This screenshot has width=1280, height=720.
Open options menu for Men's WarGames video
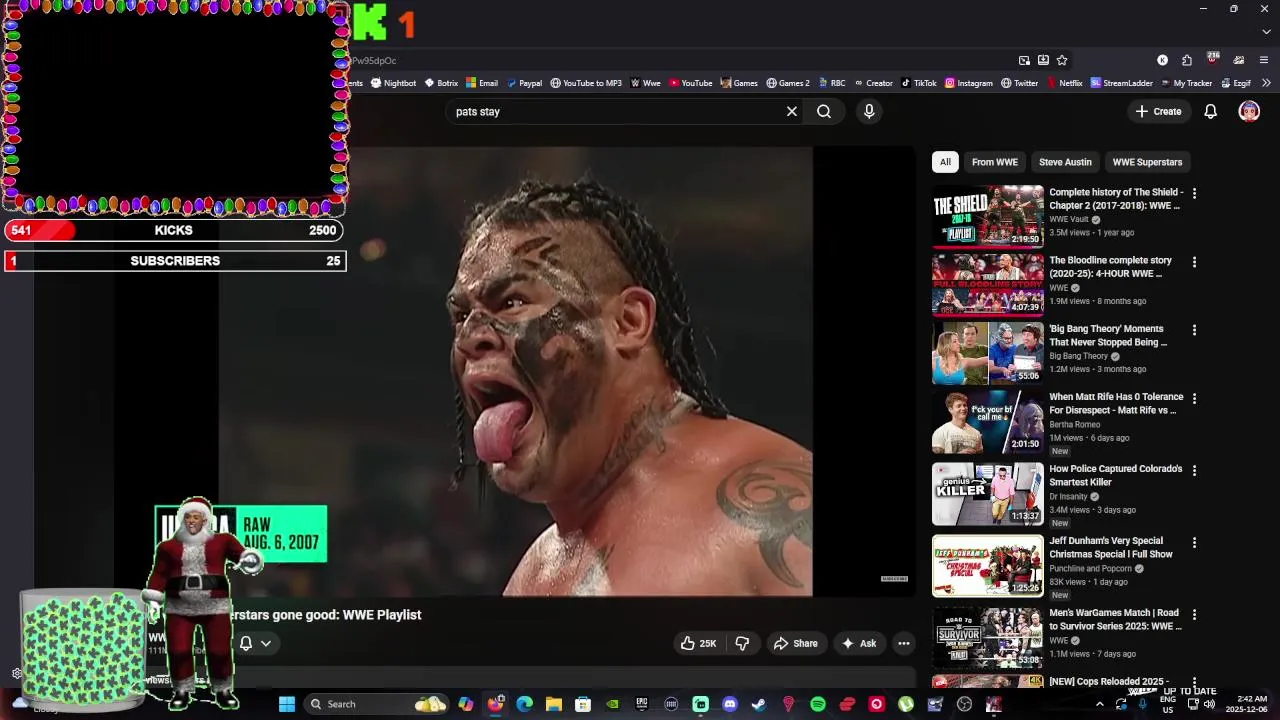[x=1194, y=614]
